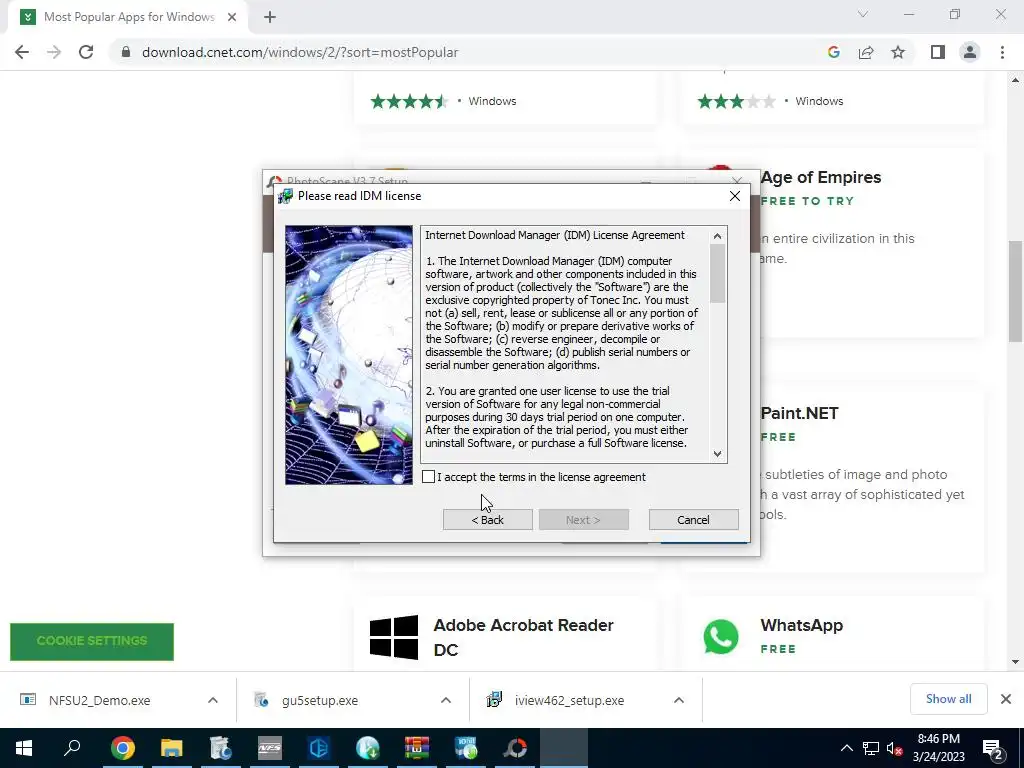Viewport: 1024px width, 768px height.
Task: Open the Chrome side panel
Action: (x=938, y=52)
